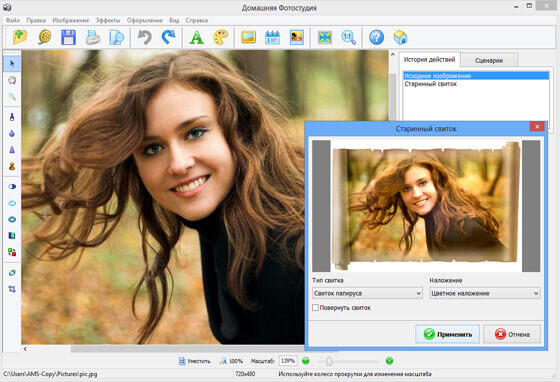Select the brush tool in sidebar

coord(12,117)
